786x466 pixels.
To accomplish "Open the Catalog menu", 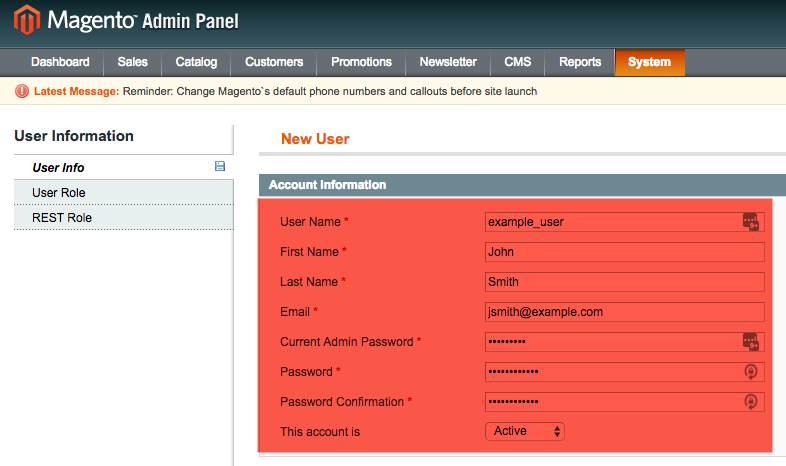I will point(196,62).
